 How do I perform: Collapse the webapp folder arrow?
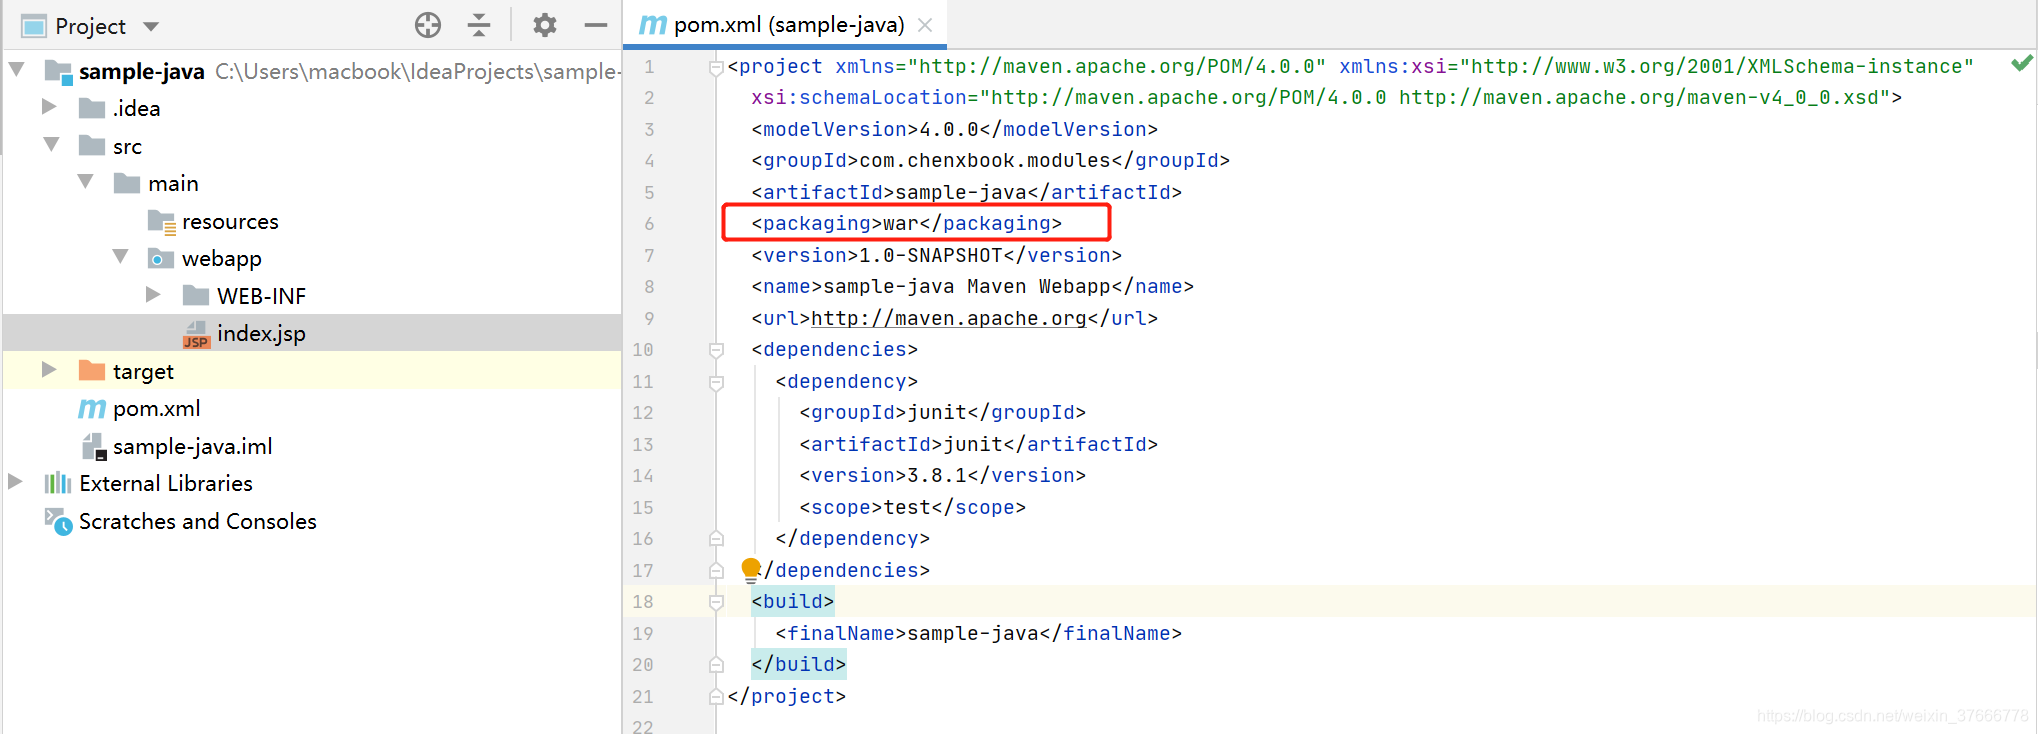pos(121,257)
